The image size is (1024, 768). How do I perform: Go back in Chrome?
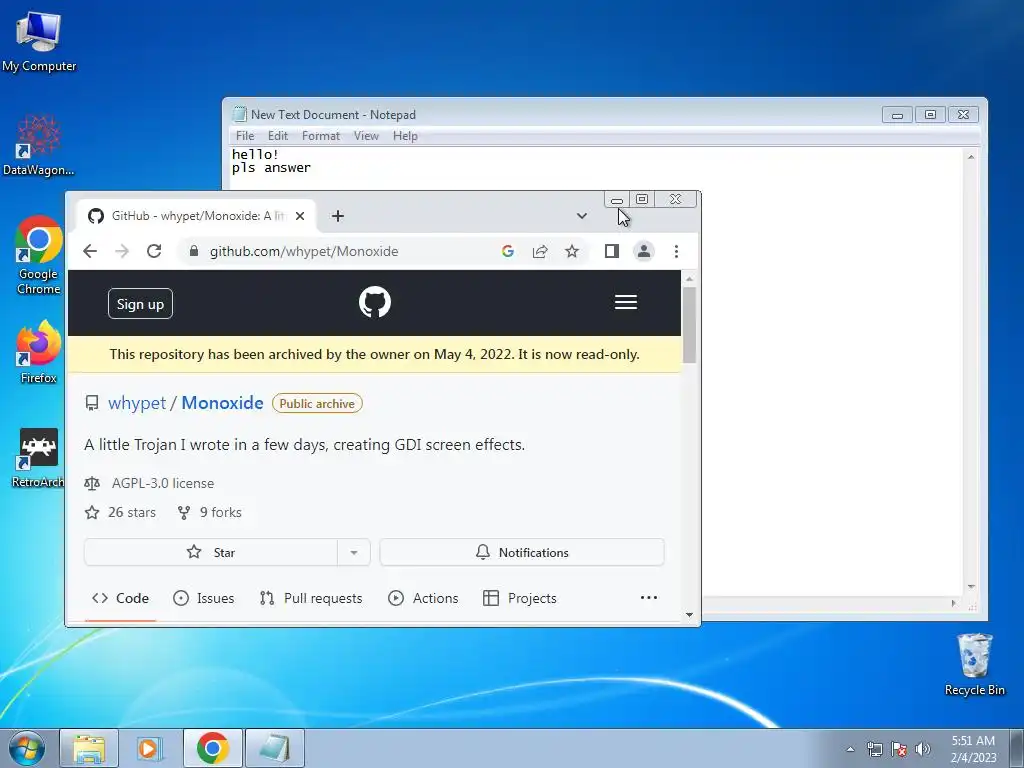click(x=90, y=251)
